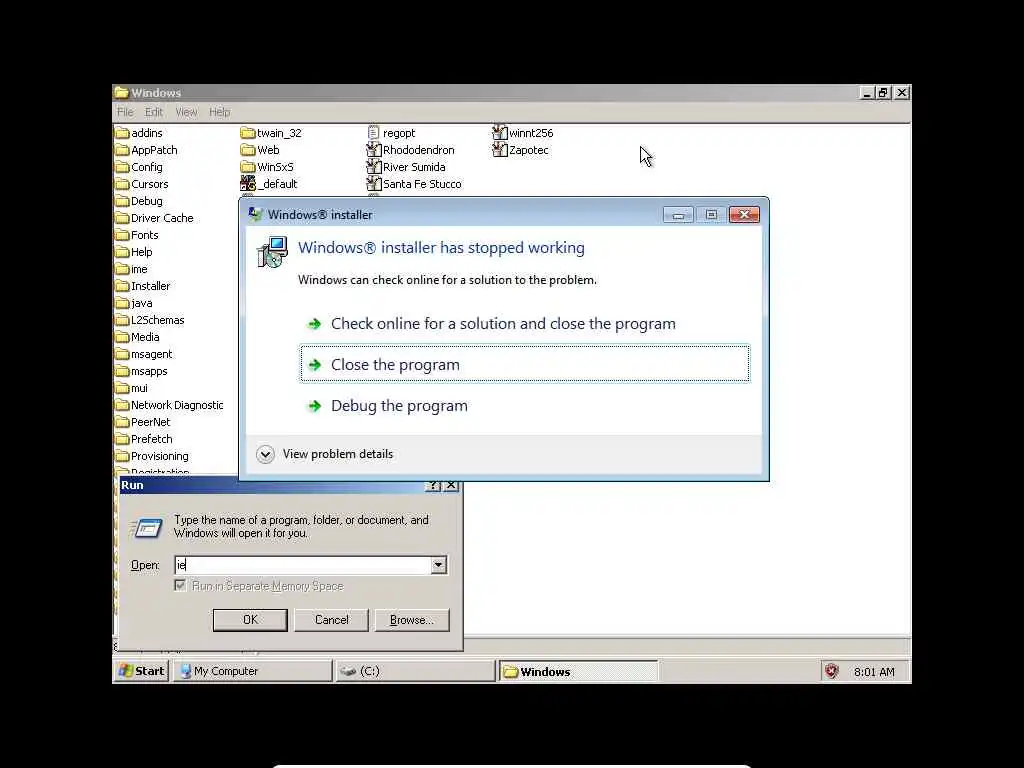Select the mui folder

[132, 388]
